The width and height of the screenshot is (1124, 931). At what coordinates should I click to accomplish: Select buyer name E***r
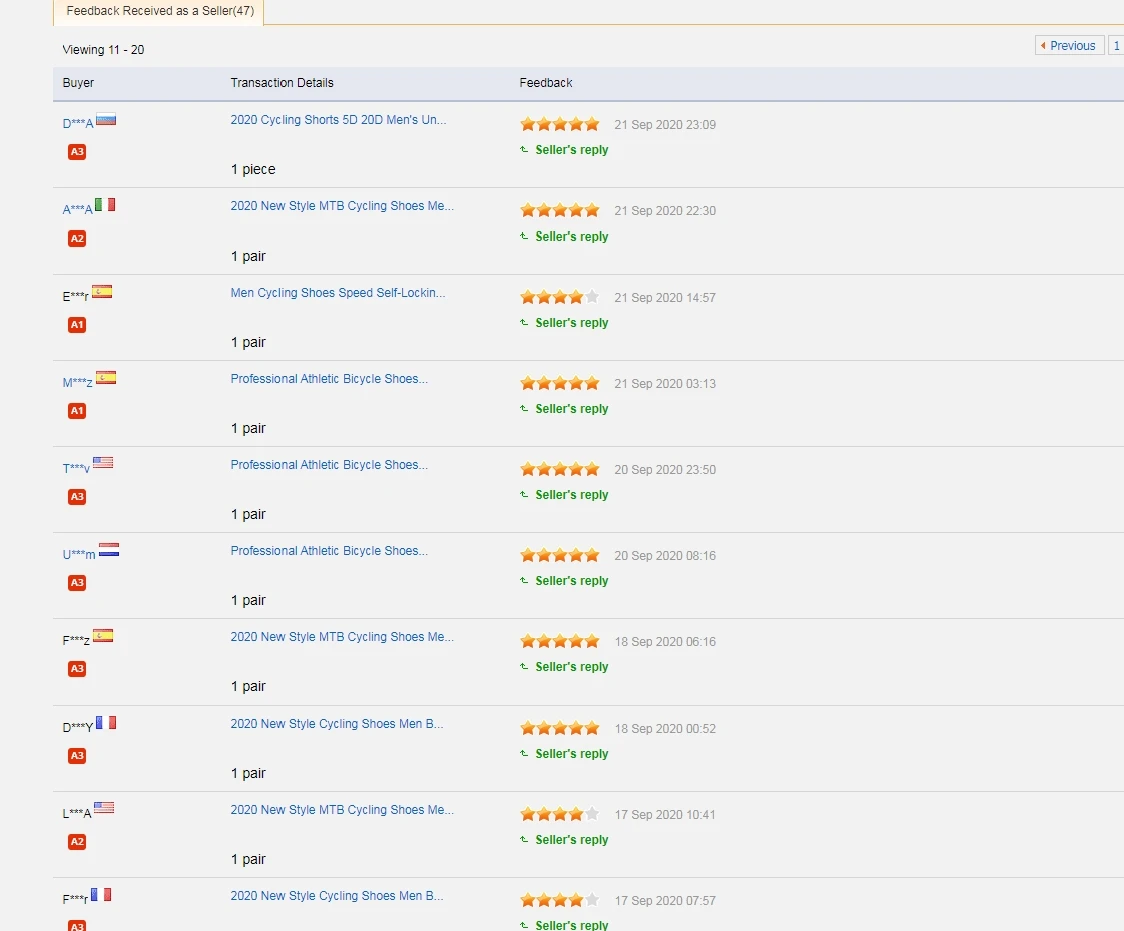[76, 296]
